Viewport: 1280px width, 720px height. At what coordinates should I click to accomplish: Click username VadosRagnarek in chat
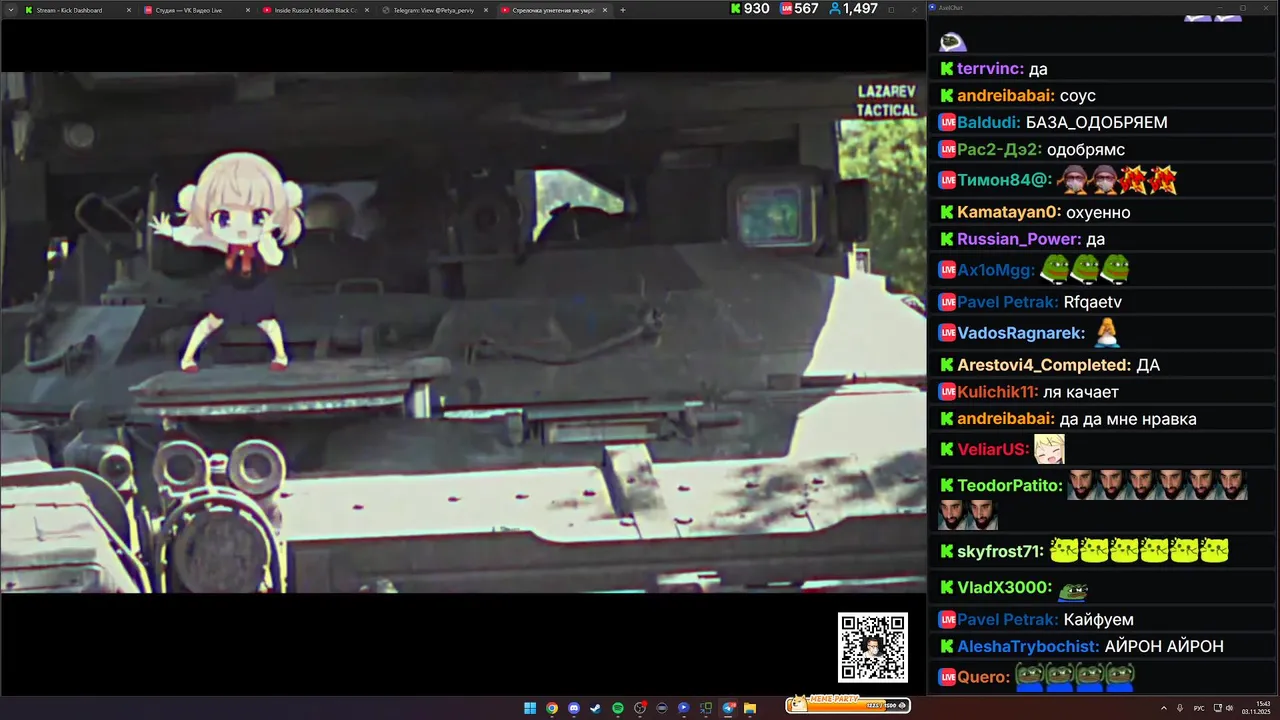(x=1021, y=334)
